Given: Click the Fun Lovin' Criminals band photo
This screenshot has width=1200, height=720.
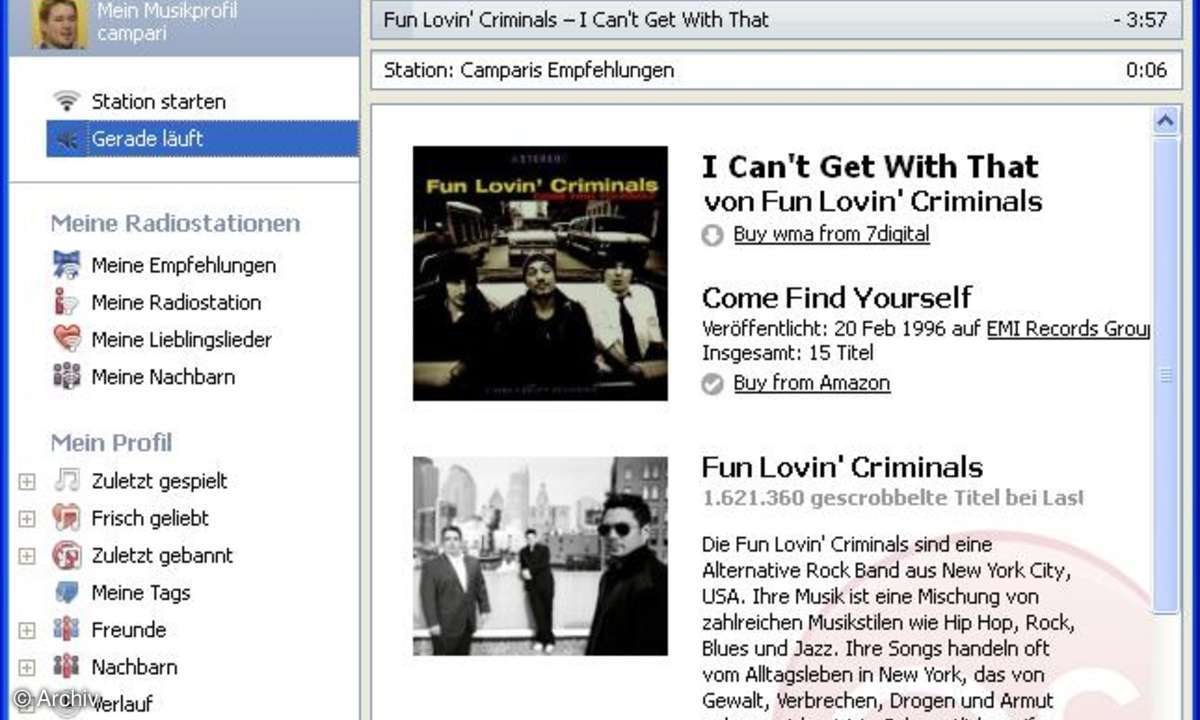Looking at the screenshot, I should pyautogui.click(x=540, y=556).
